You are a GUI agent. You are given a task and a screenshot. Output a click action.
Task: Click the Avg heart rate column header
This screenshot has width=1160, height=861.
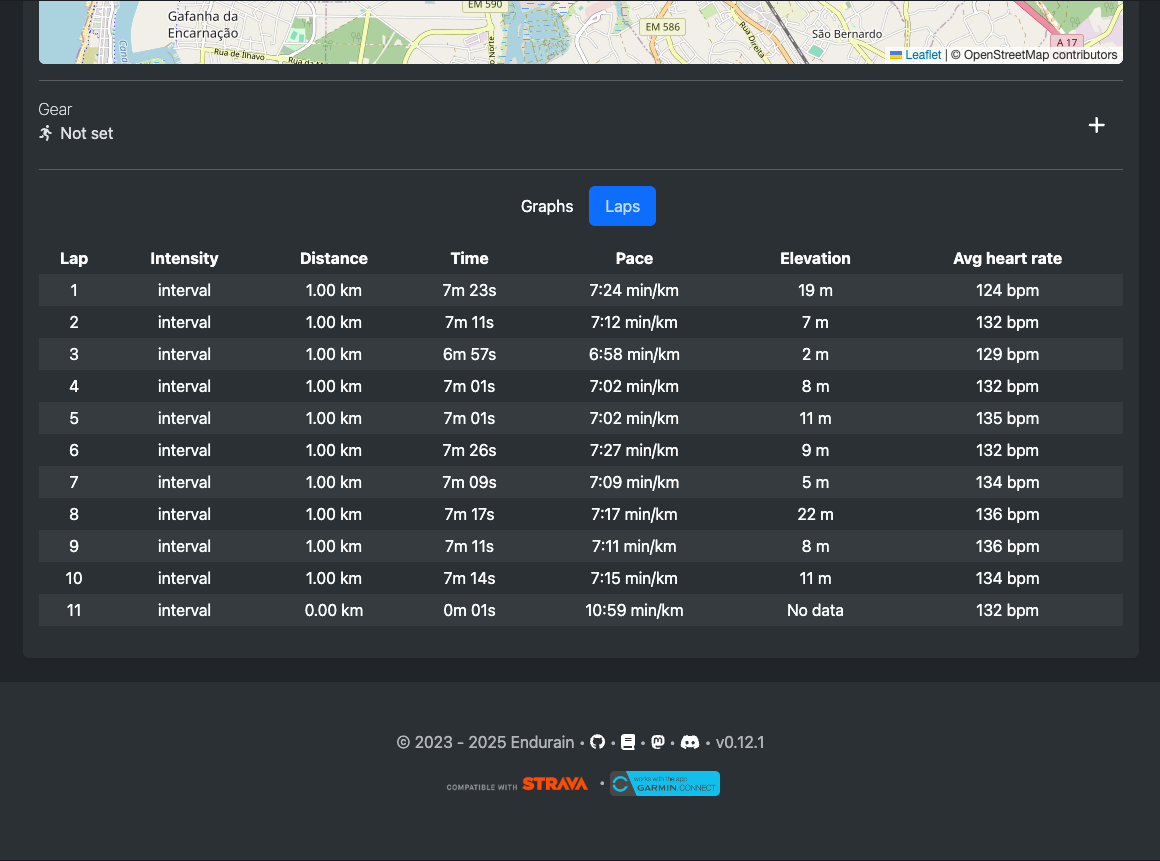1008,258
